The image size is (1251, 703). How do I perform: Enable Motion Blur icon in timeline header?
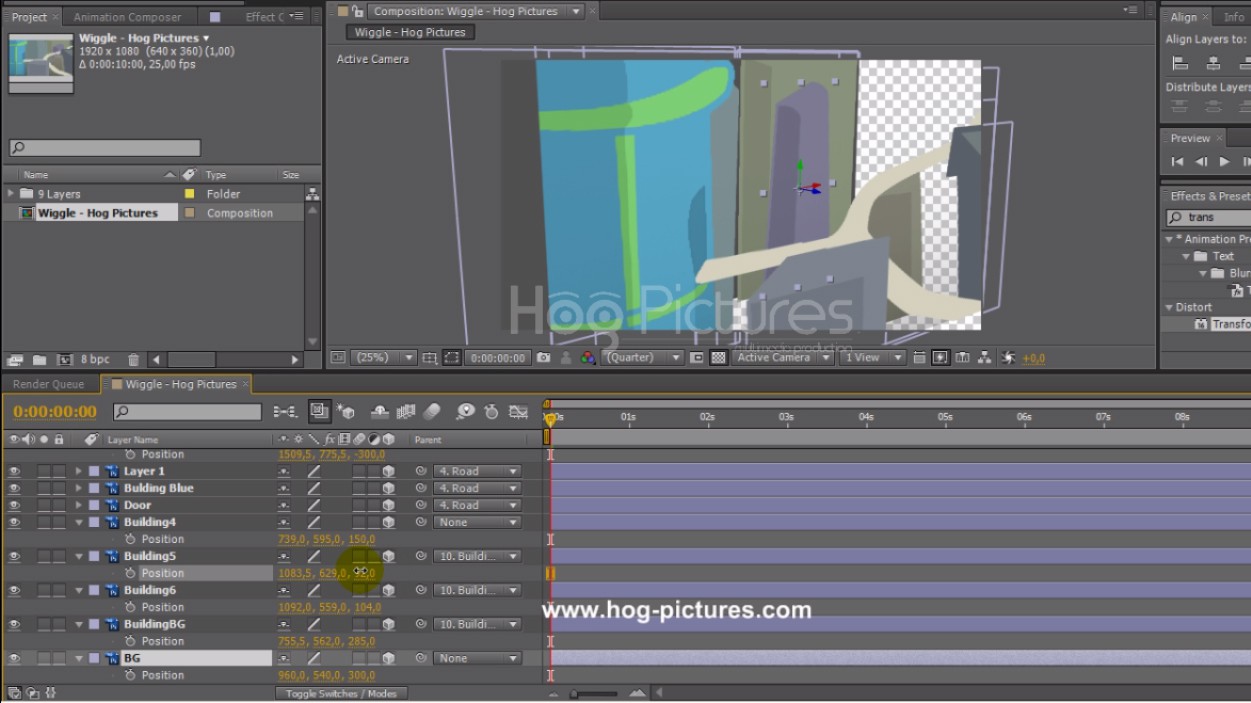pyautogui.click(x=432, y=411)
